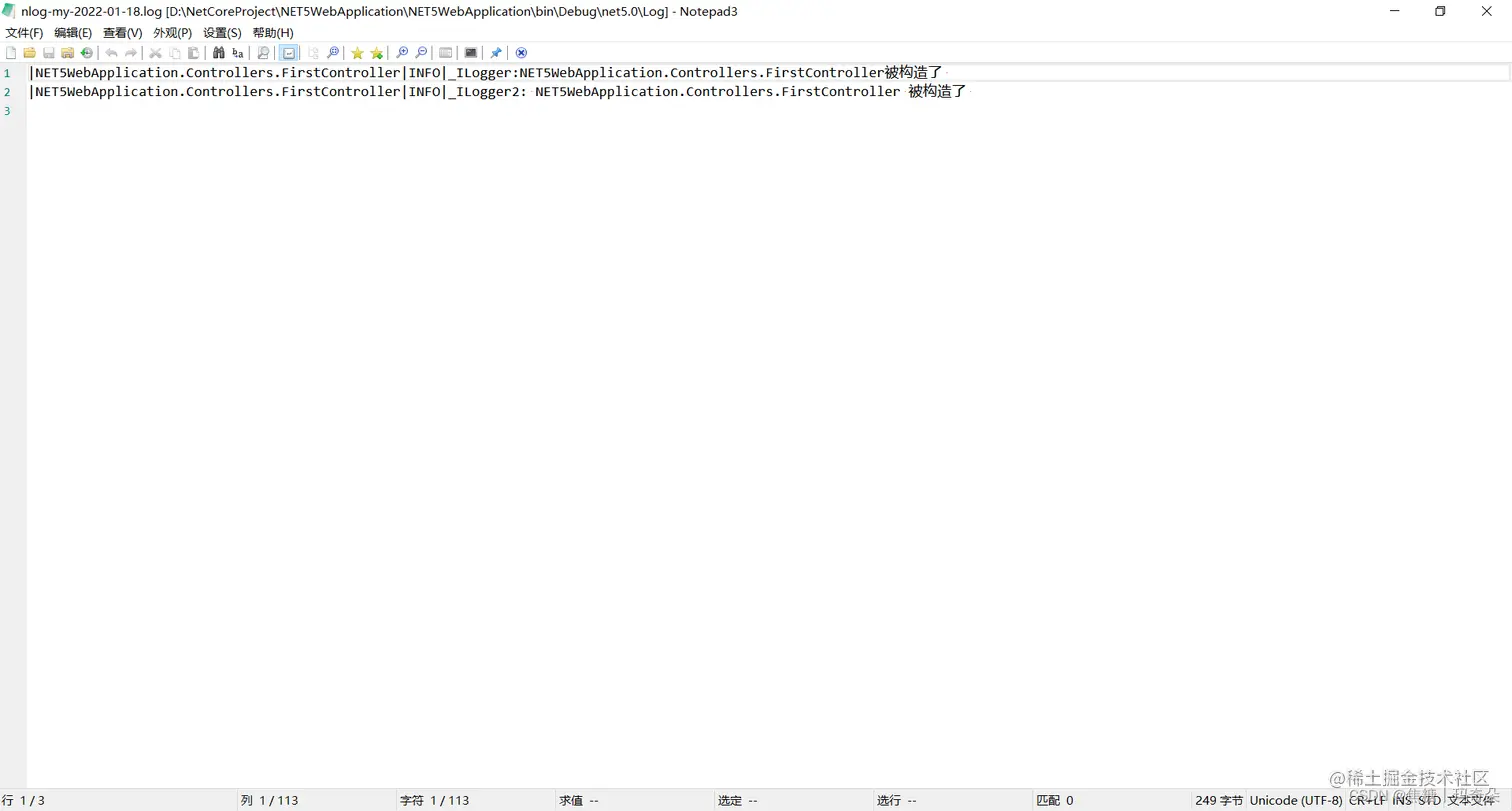Click the '249 字节' status entry

(x=1219, y=801)
